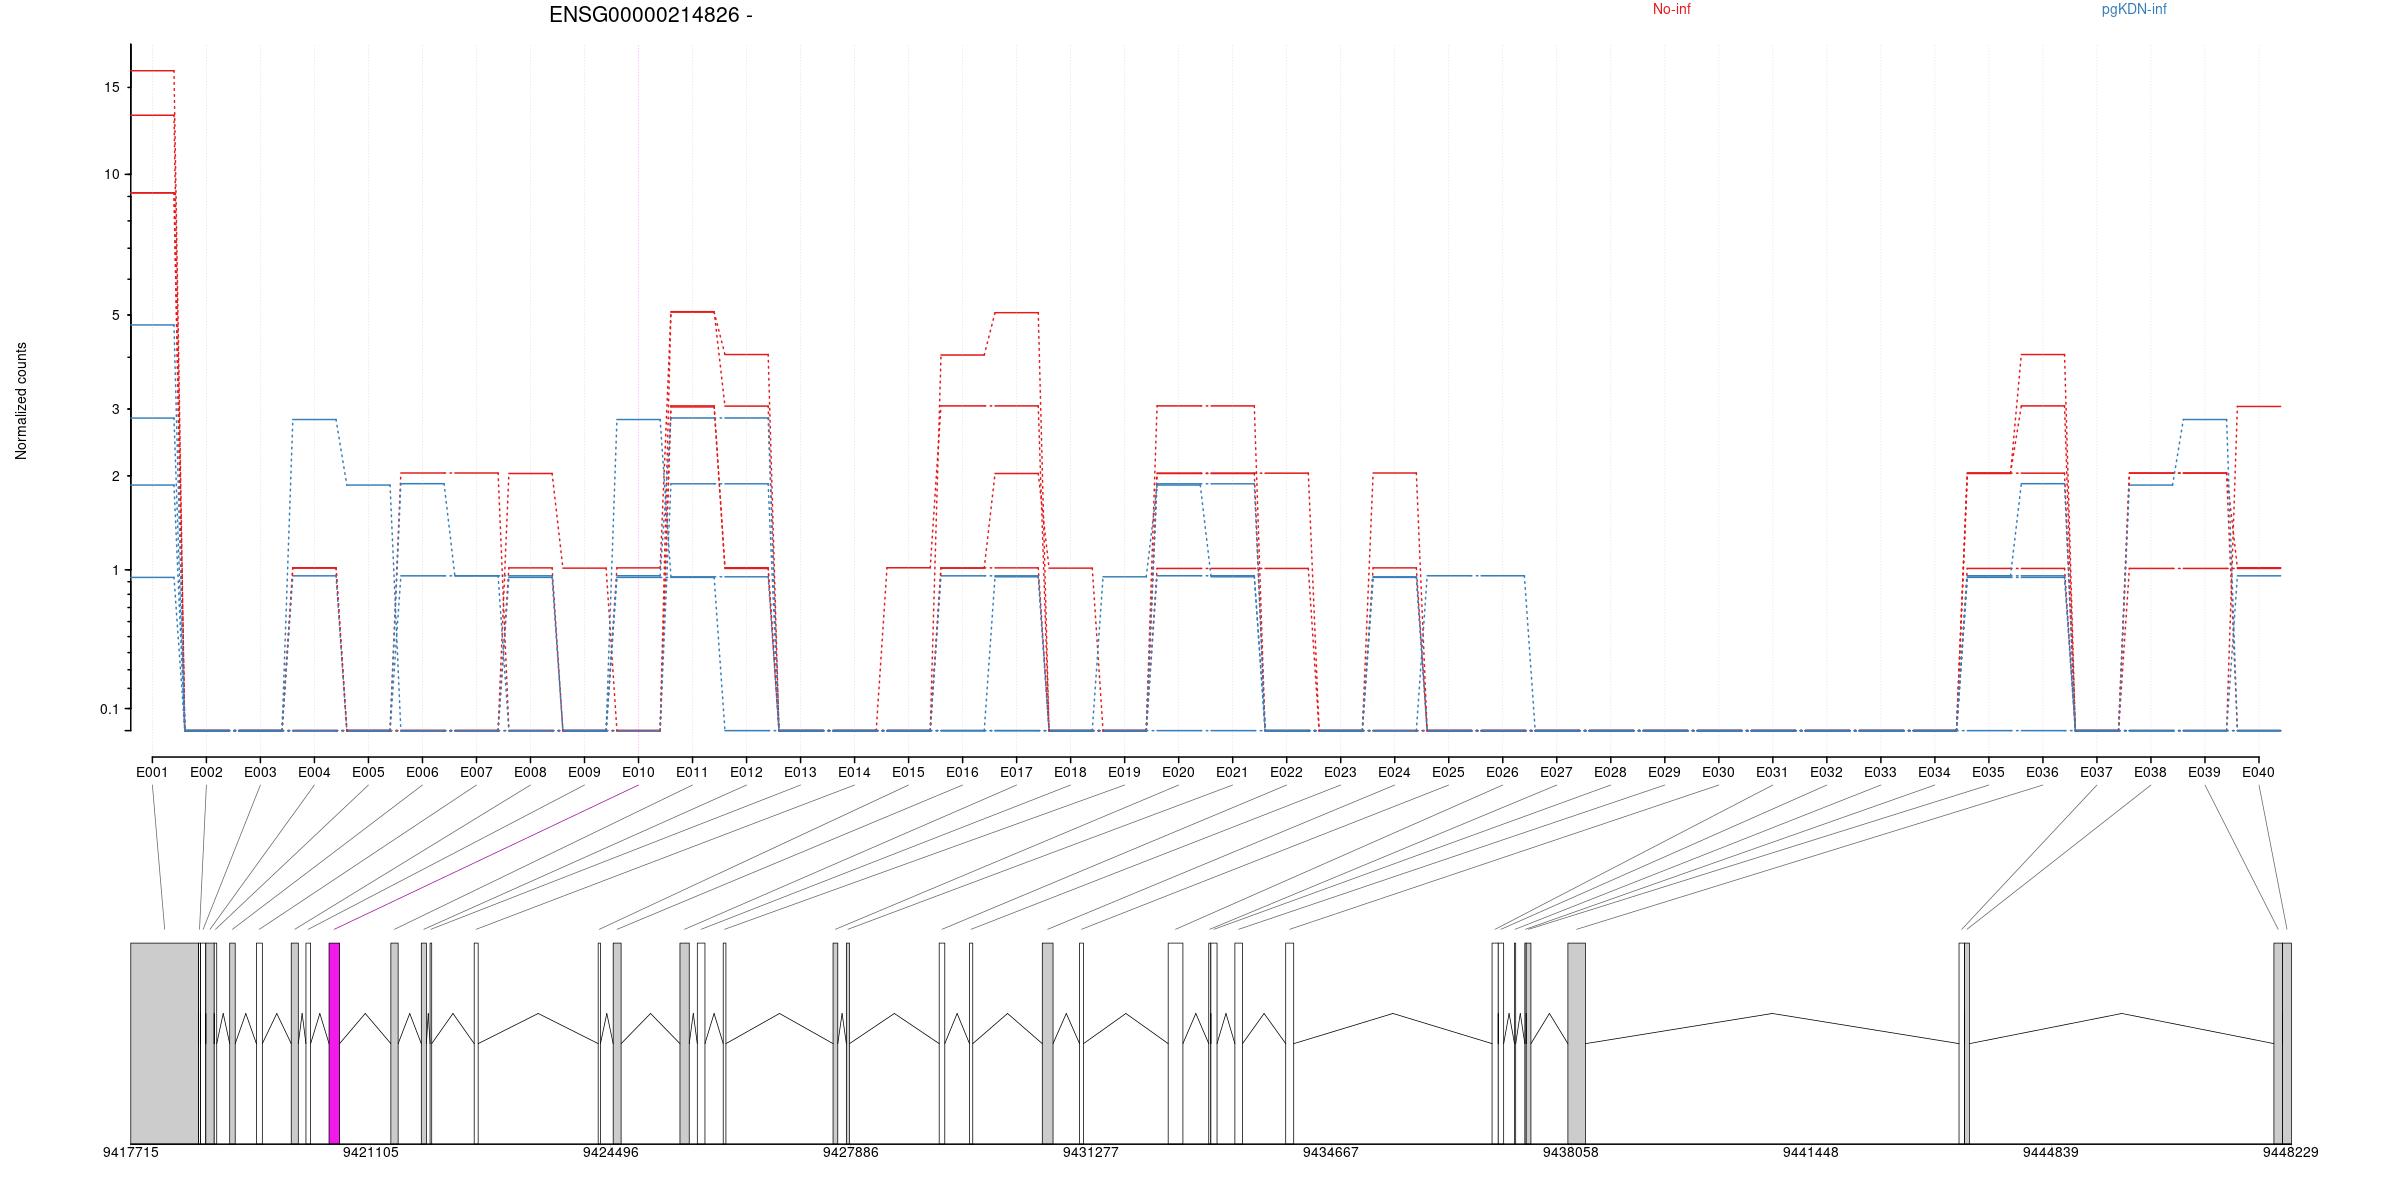Click exon label E038
This screenshot has height=1200, width=2400.
[2150, 772]
